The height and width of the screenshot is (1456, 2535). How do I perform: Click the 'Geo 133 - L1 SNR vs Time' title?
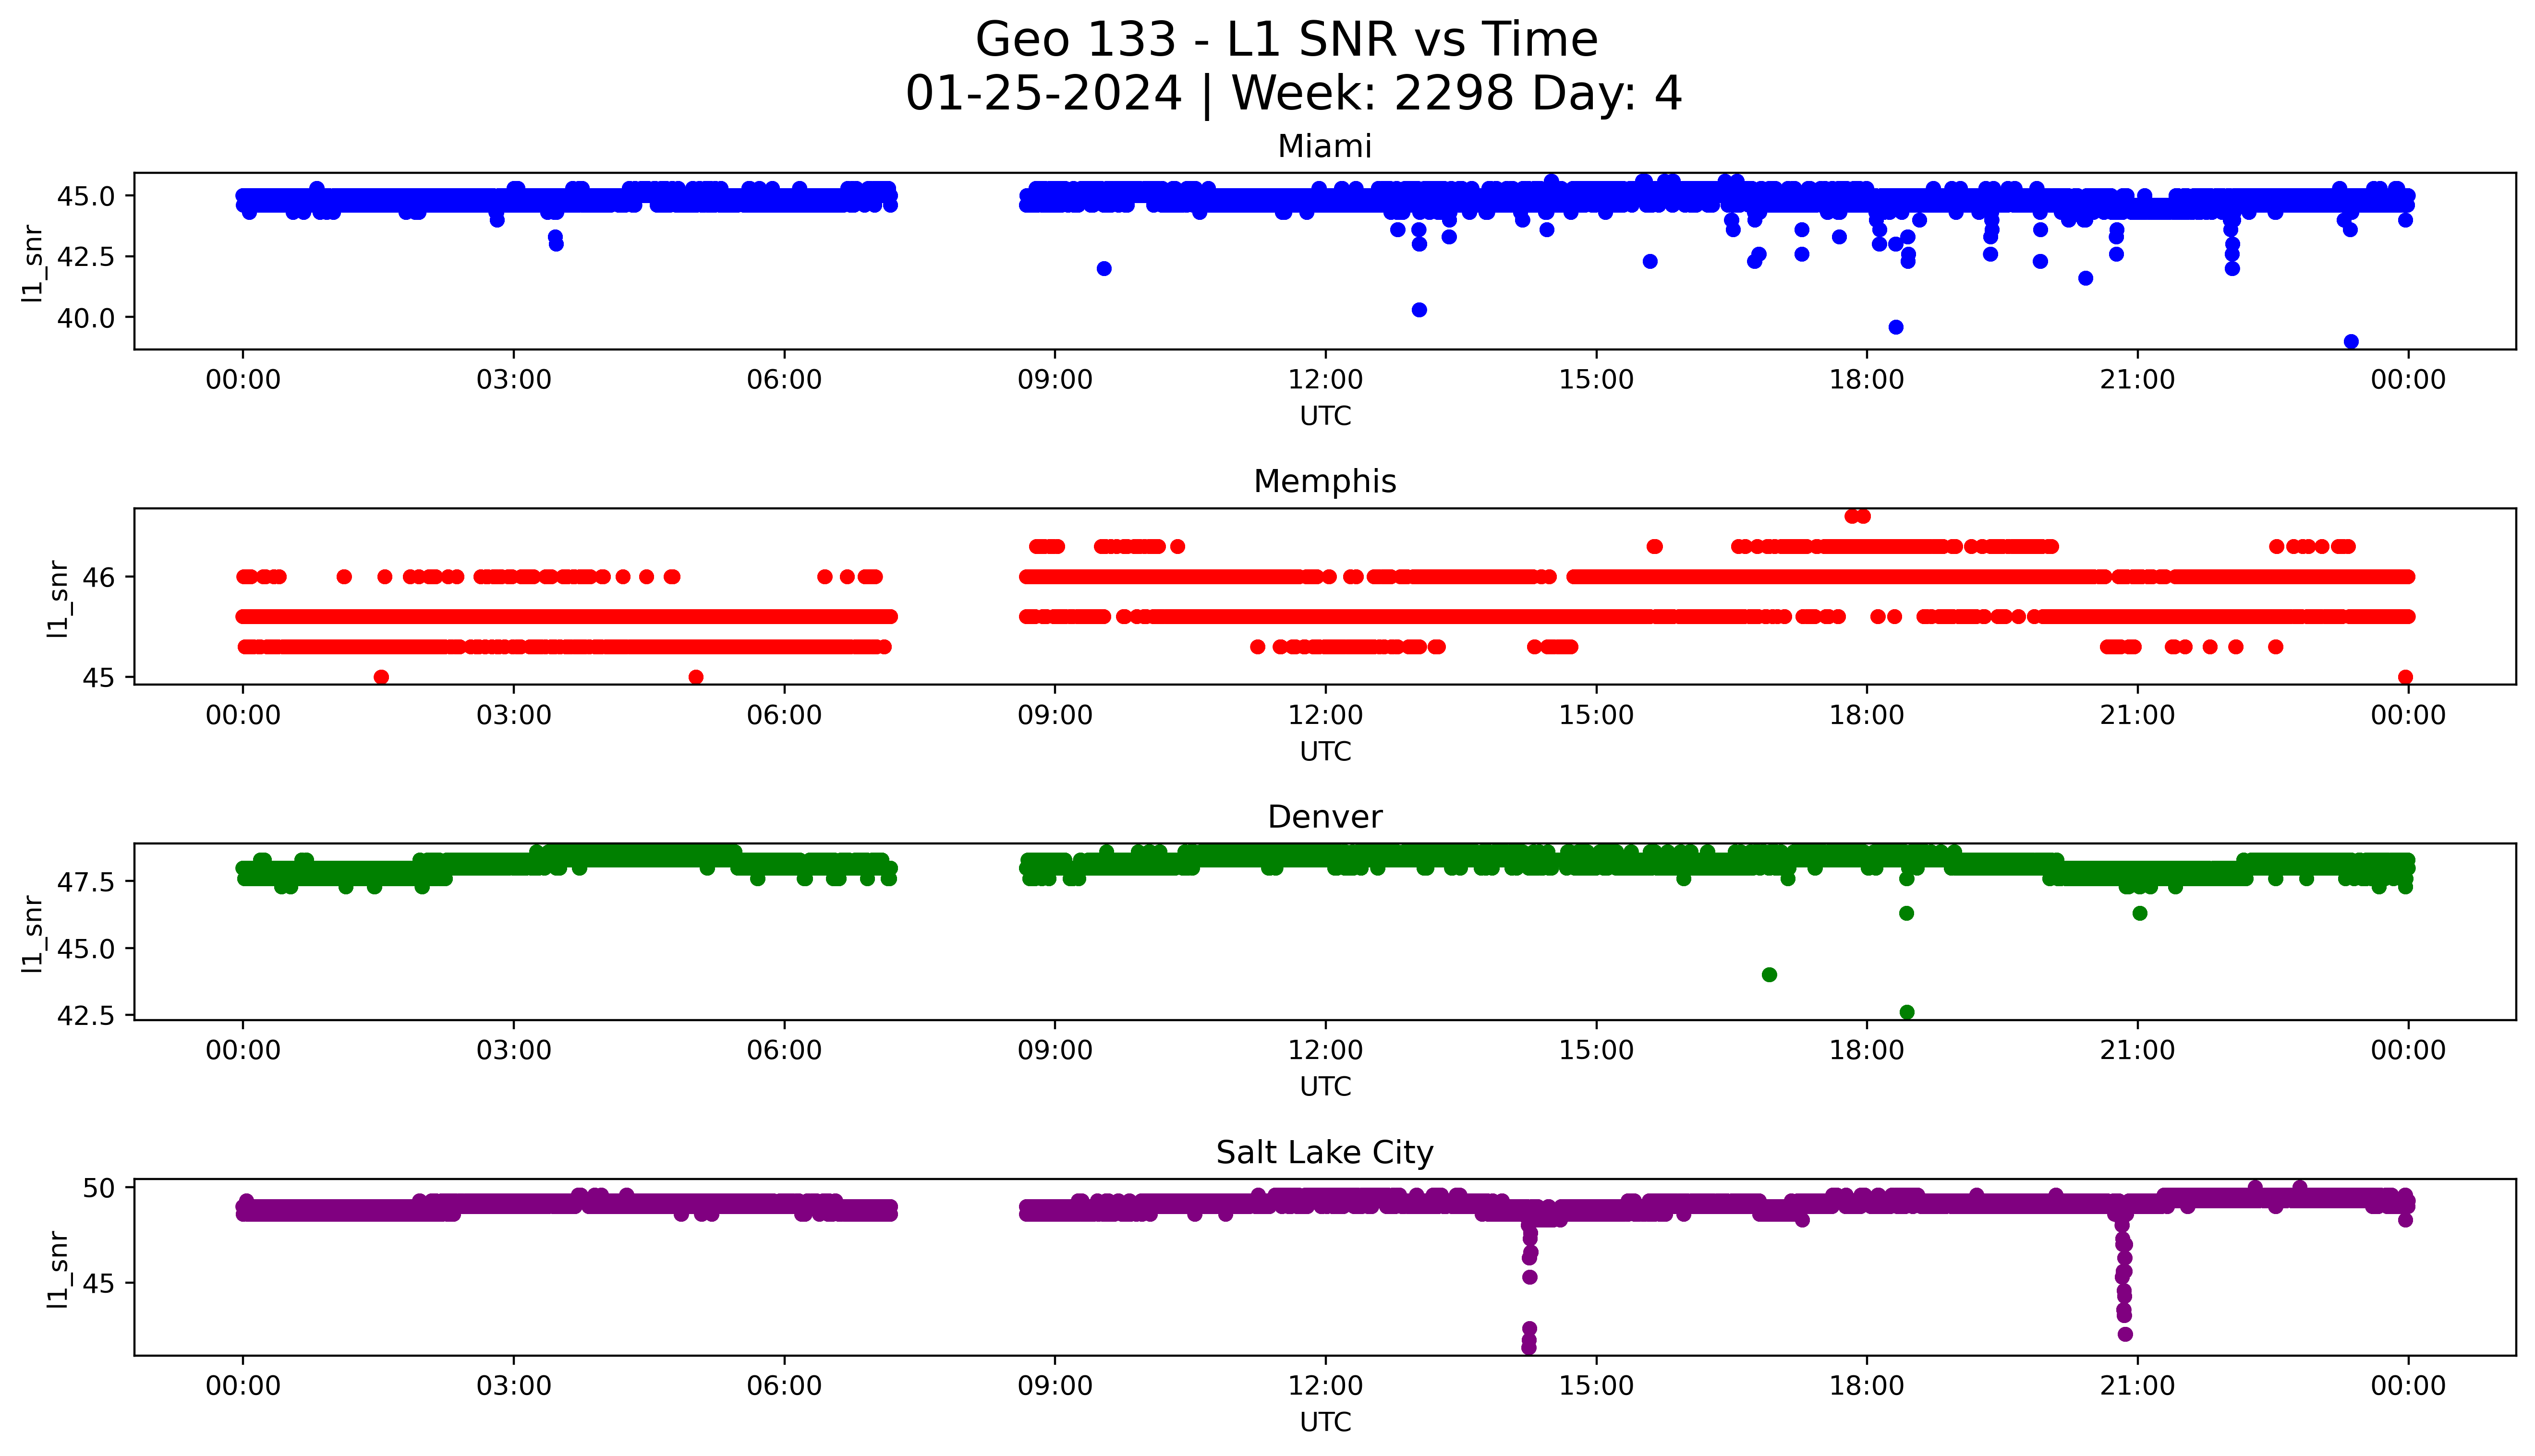tap(1286, 40)
